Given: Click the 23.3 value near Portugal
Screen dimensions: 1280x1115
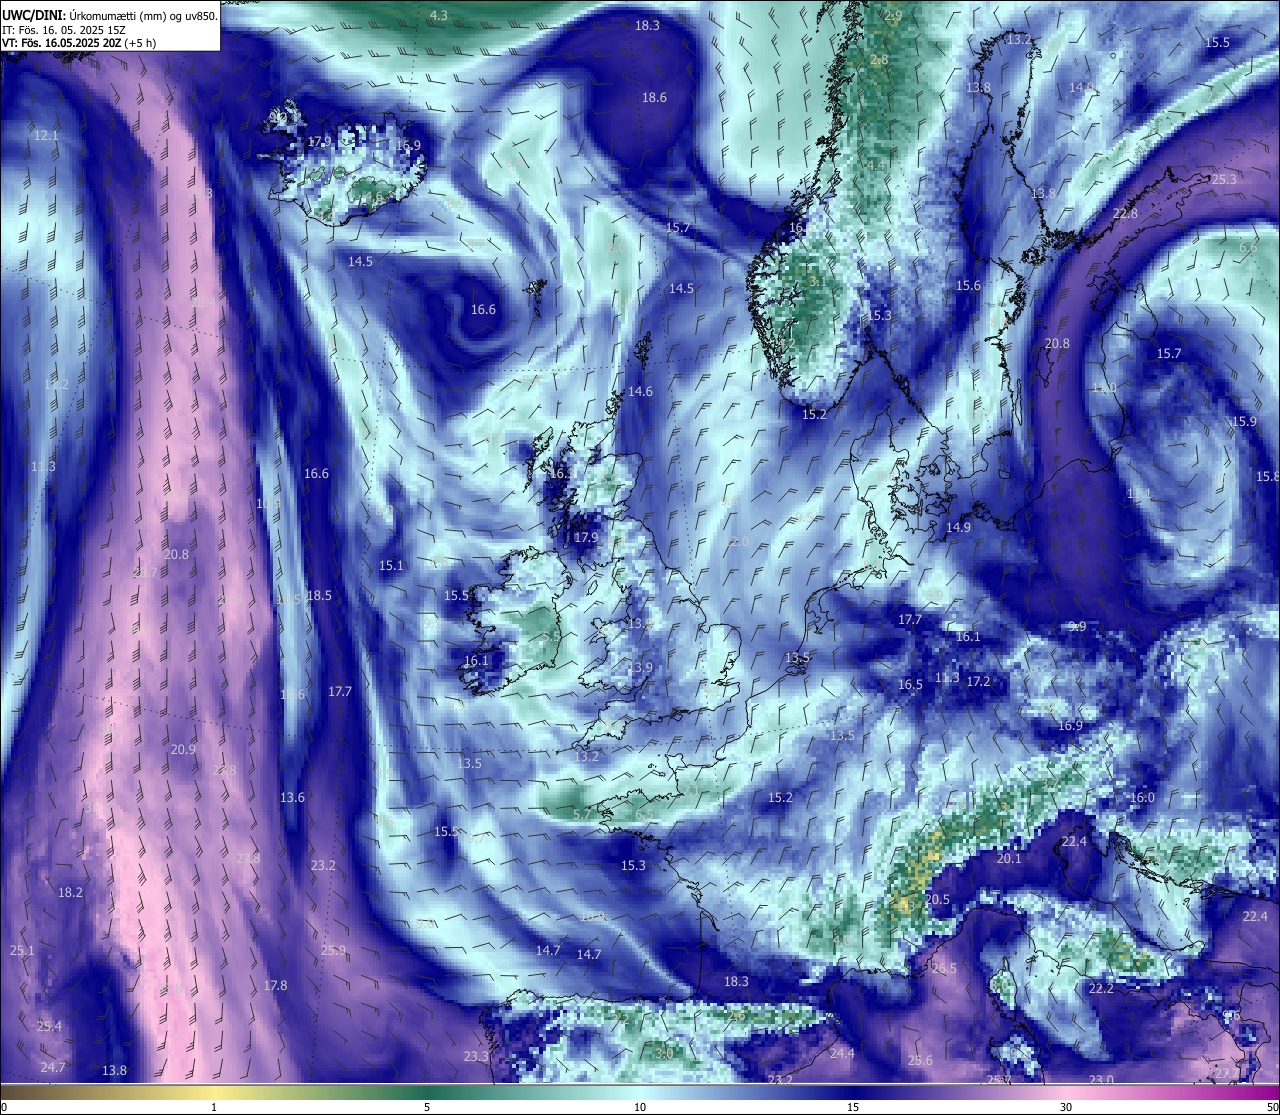Looking at the screenshot, I should click(476, 1056).
